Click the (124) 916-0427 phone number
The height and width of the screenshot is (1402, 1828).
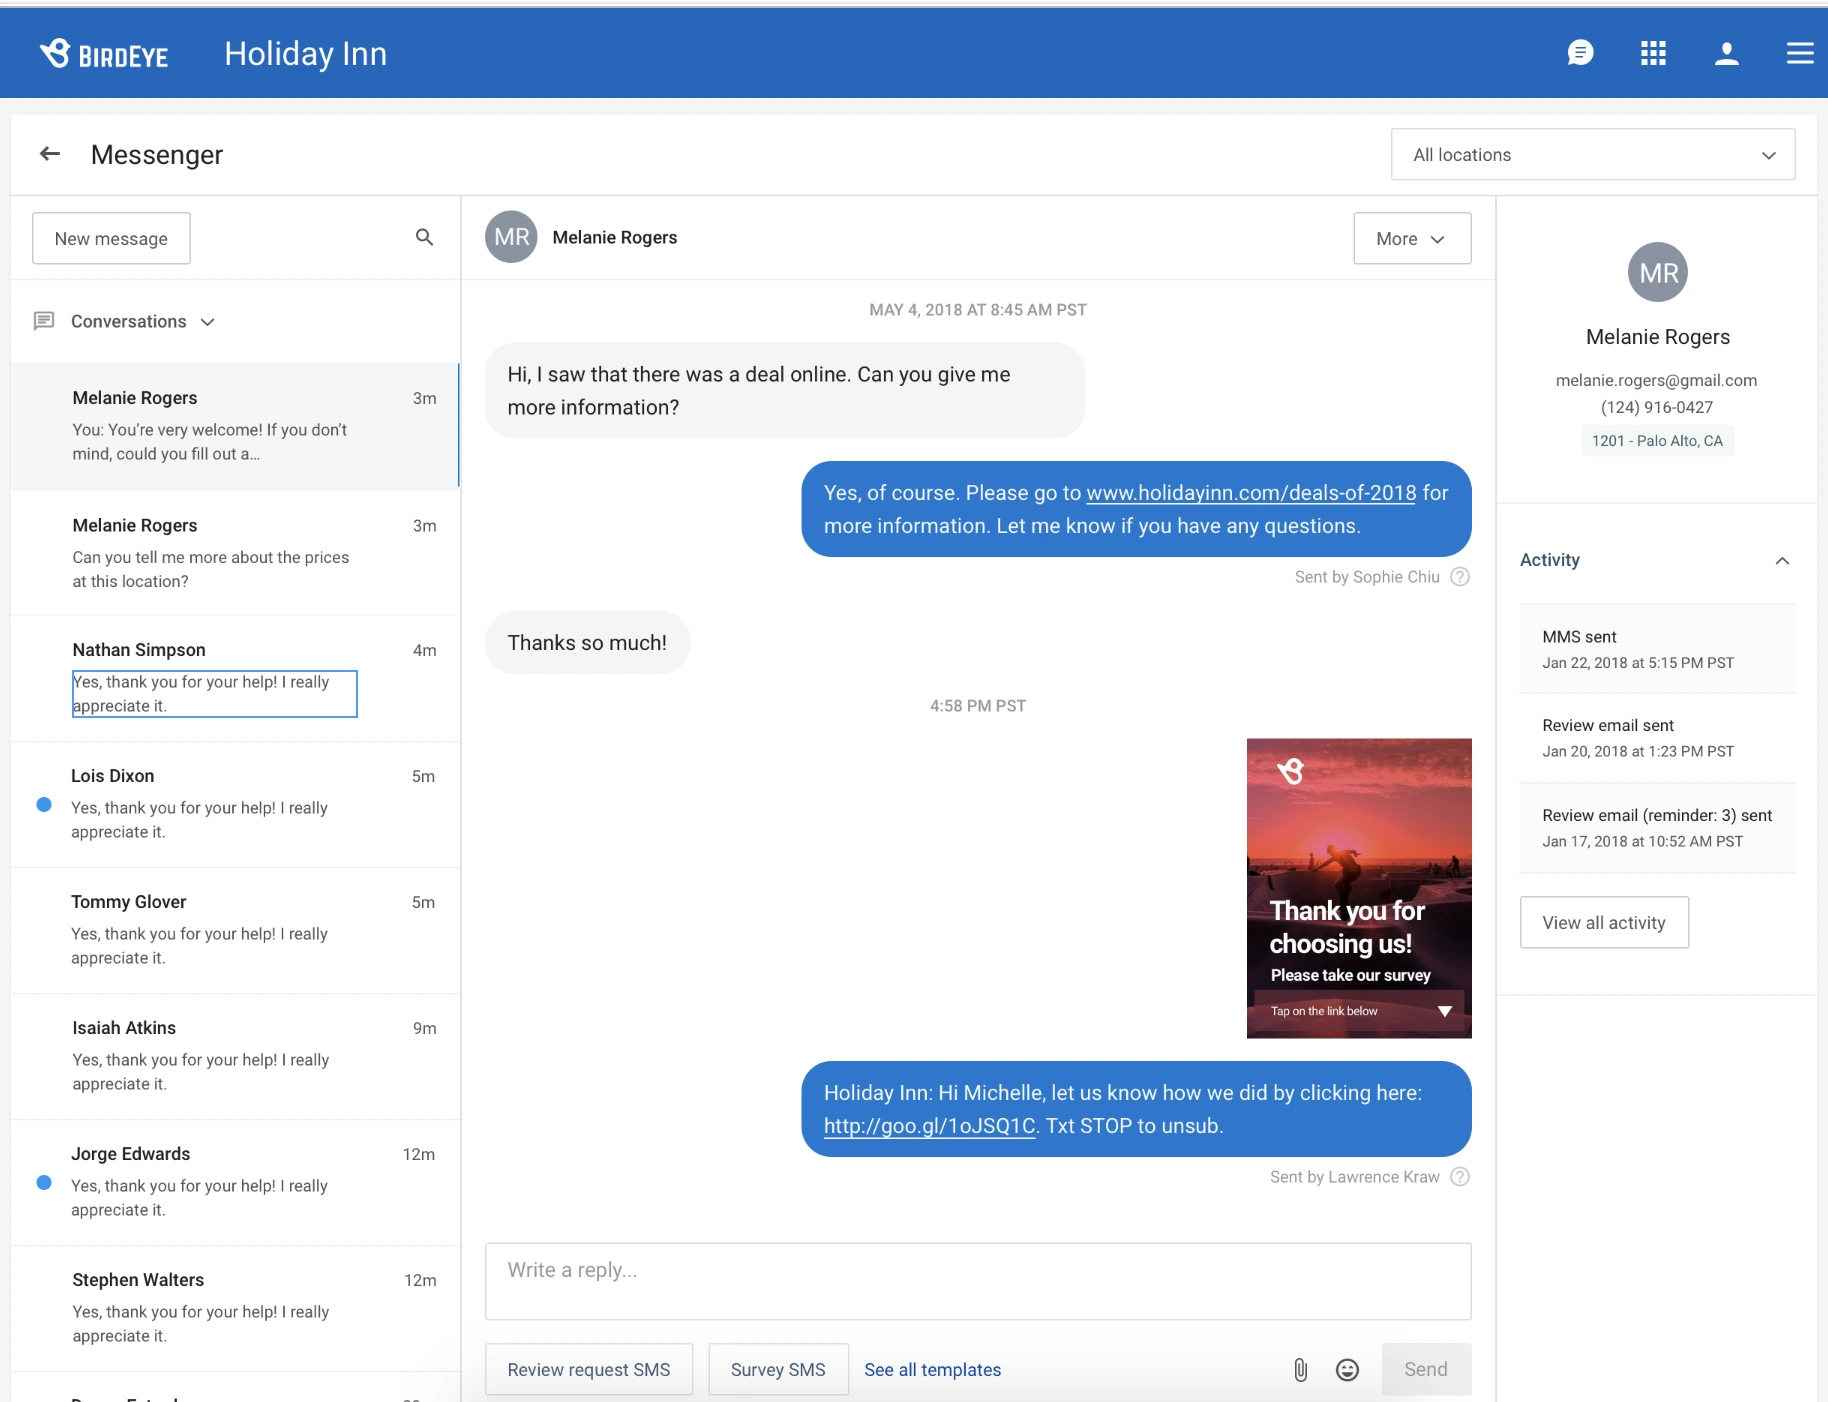pos(1656,407)
